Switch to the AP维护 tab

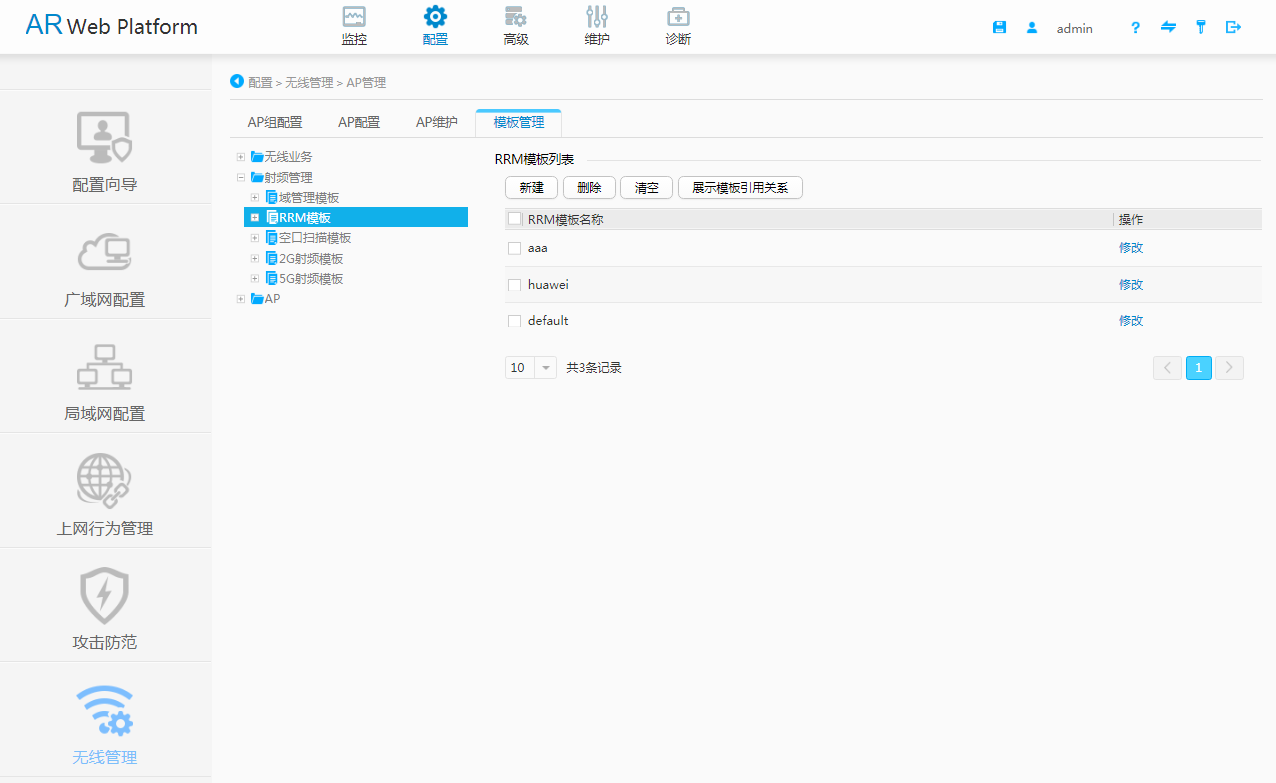437,122
